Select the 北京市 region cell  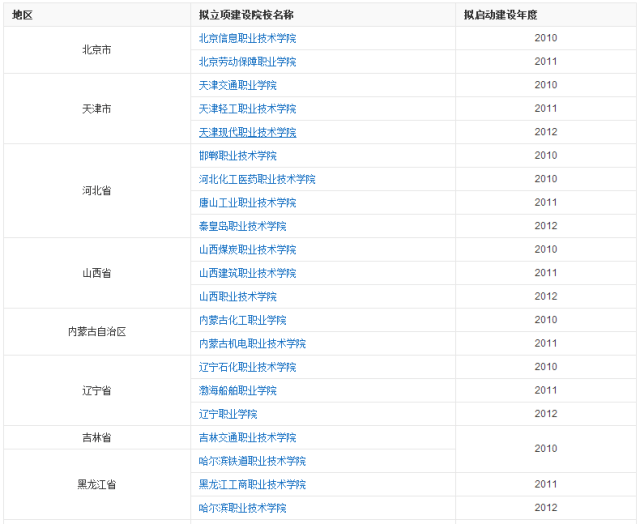(97, 50)
